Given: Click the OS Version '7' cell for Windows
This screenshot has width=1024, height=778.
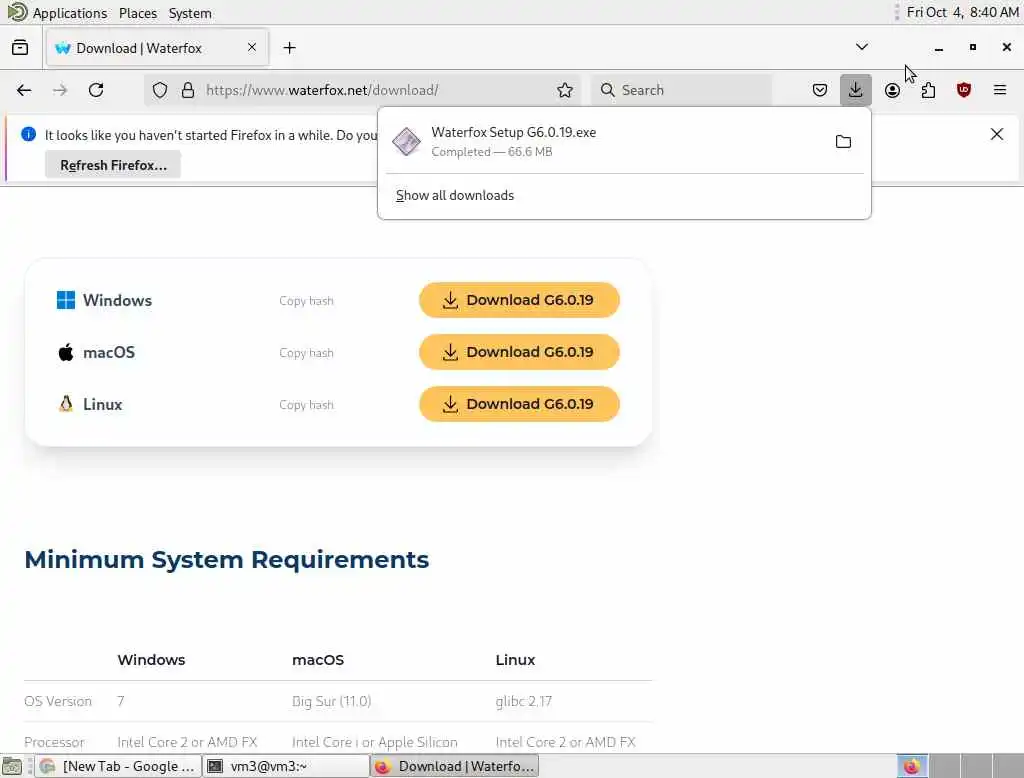Looking at the screenshot, I should pyautogui.click(x=121, y=701).
